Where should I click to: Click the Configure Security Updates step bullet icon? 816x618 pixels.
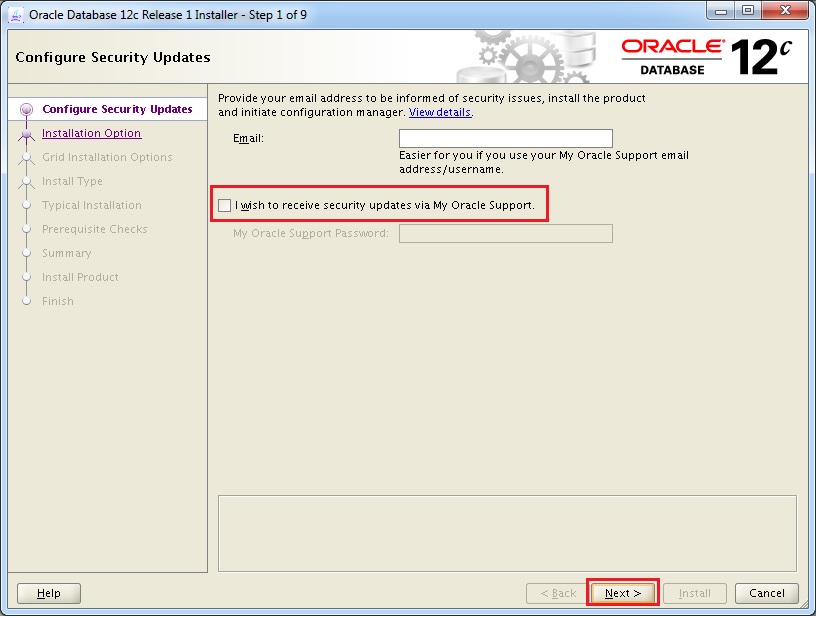[27, 110]
